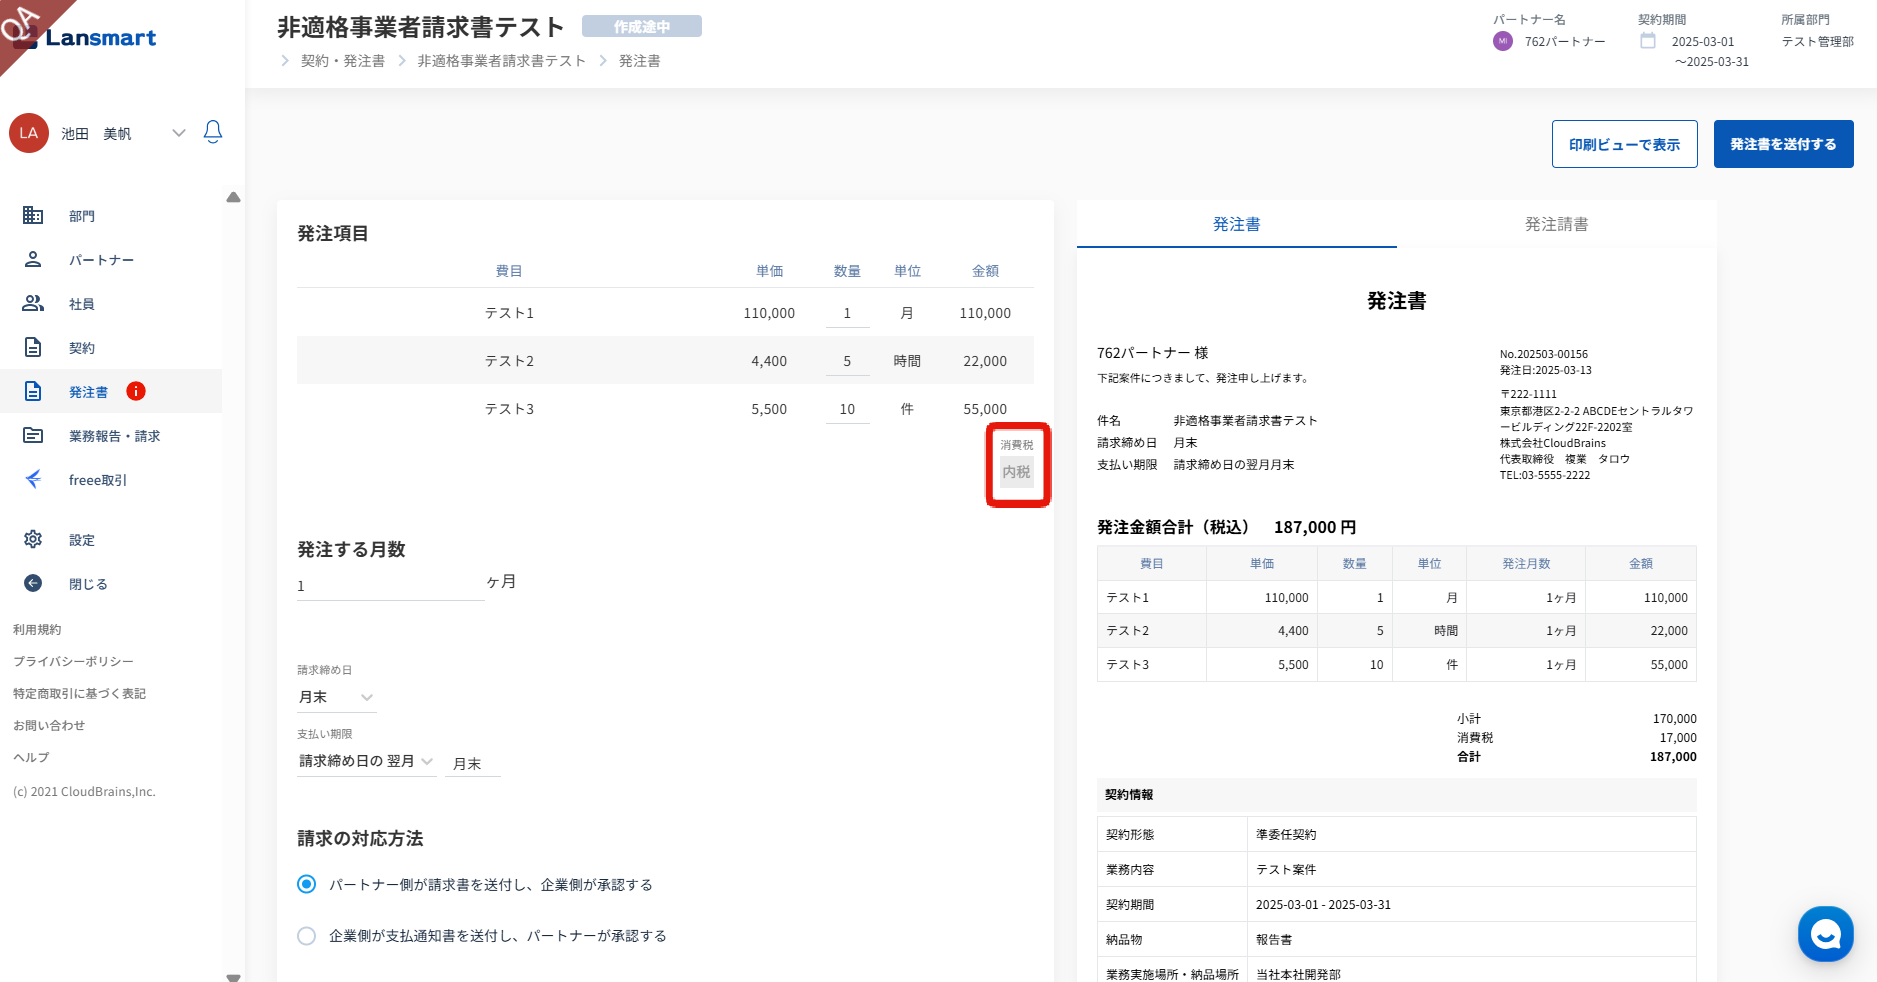The width and height of the screenshot is (1877, 982).
Task: Select 企業側が支払通知書を送付し radio option
Action: pyautogui.click(x=307, y=935)
